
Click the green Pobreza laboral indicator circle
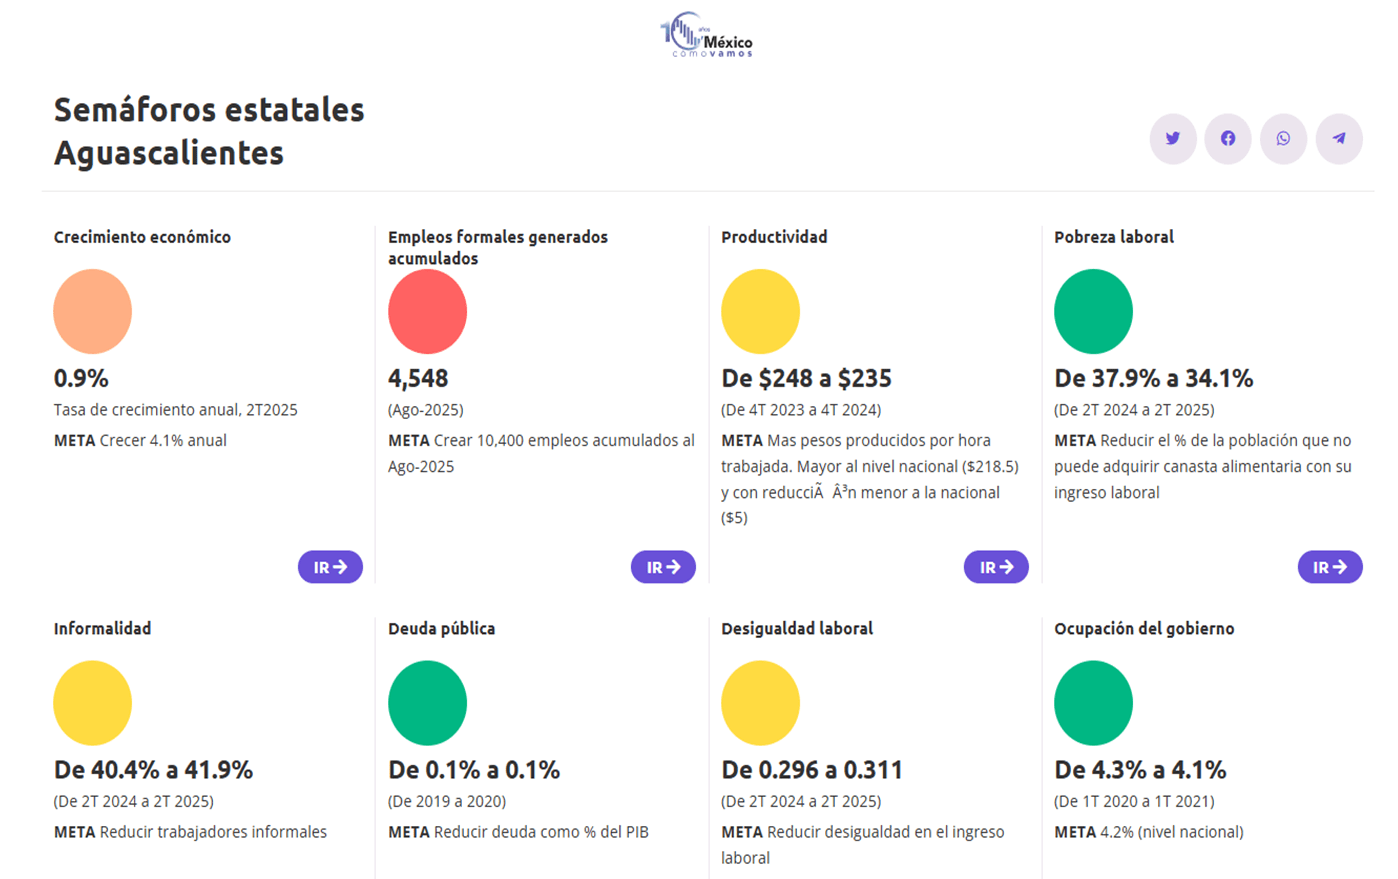click(x=1093, y=311)
